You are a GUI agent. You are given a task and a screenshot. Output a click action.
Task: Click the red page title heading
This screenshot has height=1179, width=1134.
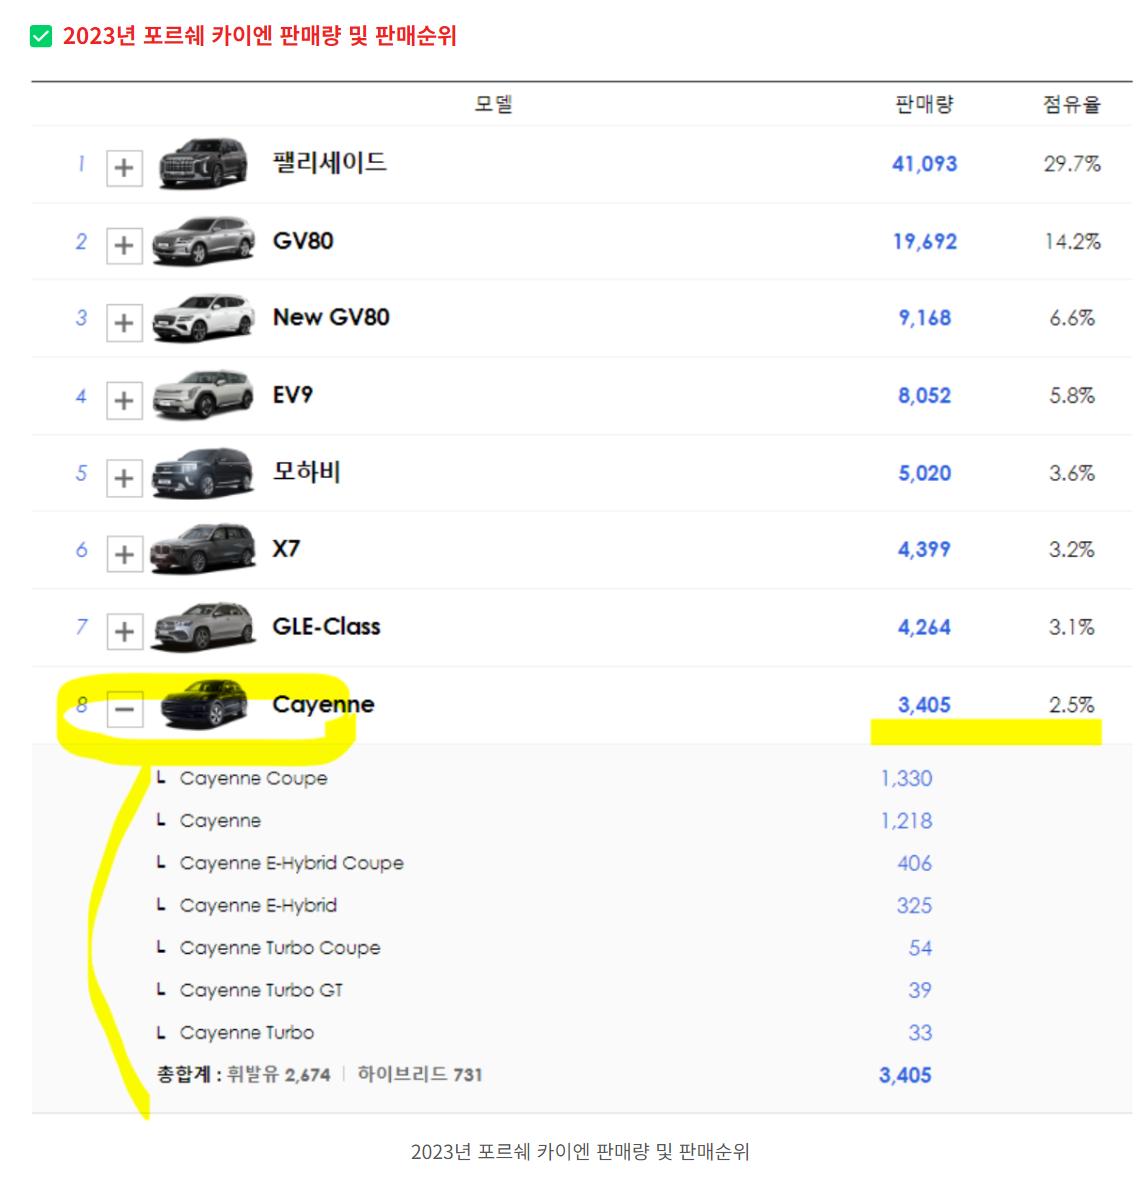pos(259,35)
